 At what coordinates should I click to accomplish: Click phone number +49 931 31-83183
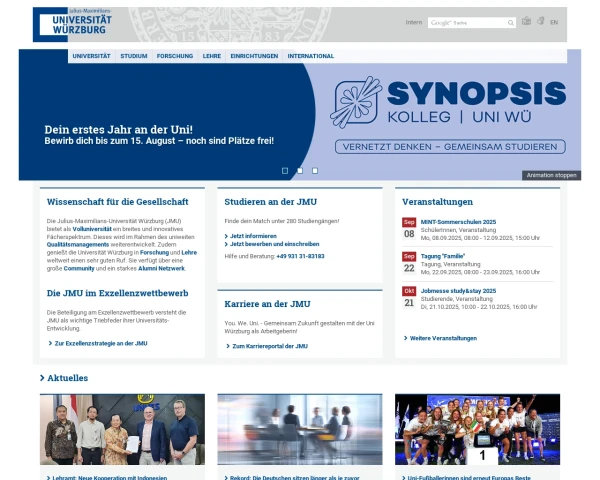coord(300,256)
